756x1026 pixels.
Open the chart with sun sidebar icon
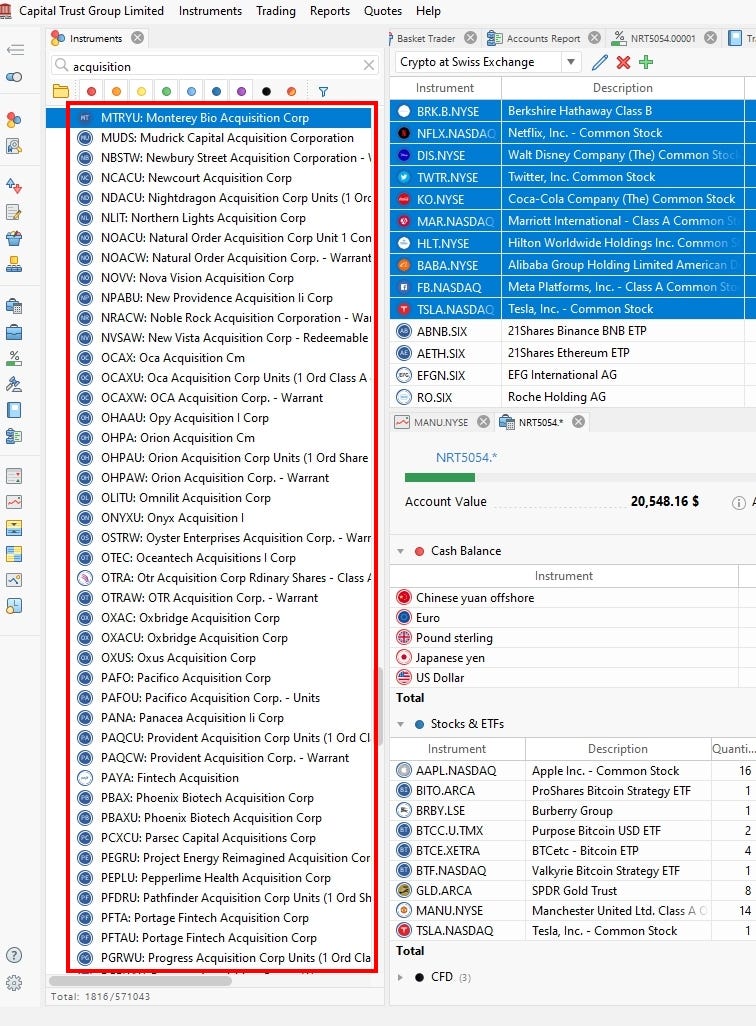click(x=14, y=580)
